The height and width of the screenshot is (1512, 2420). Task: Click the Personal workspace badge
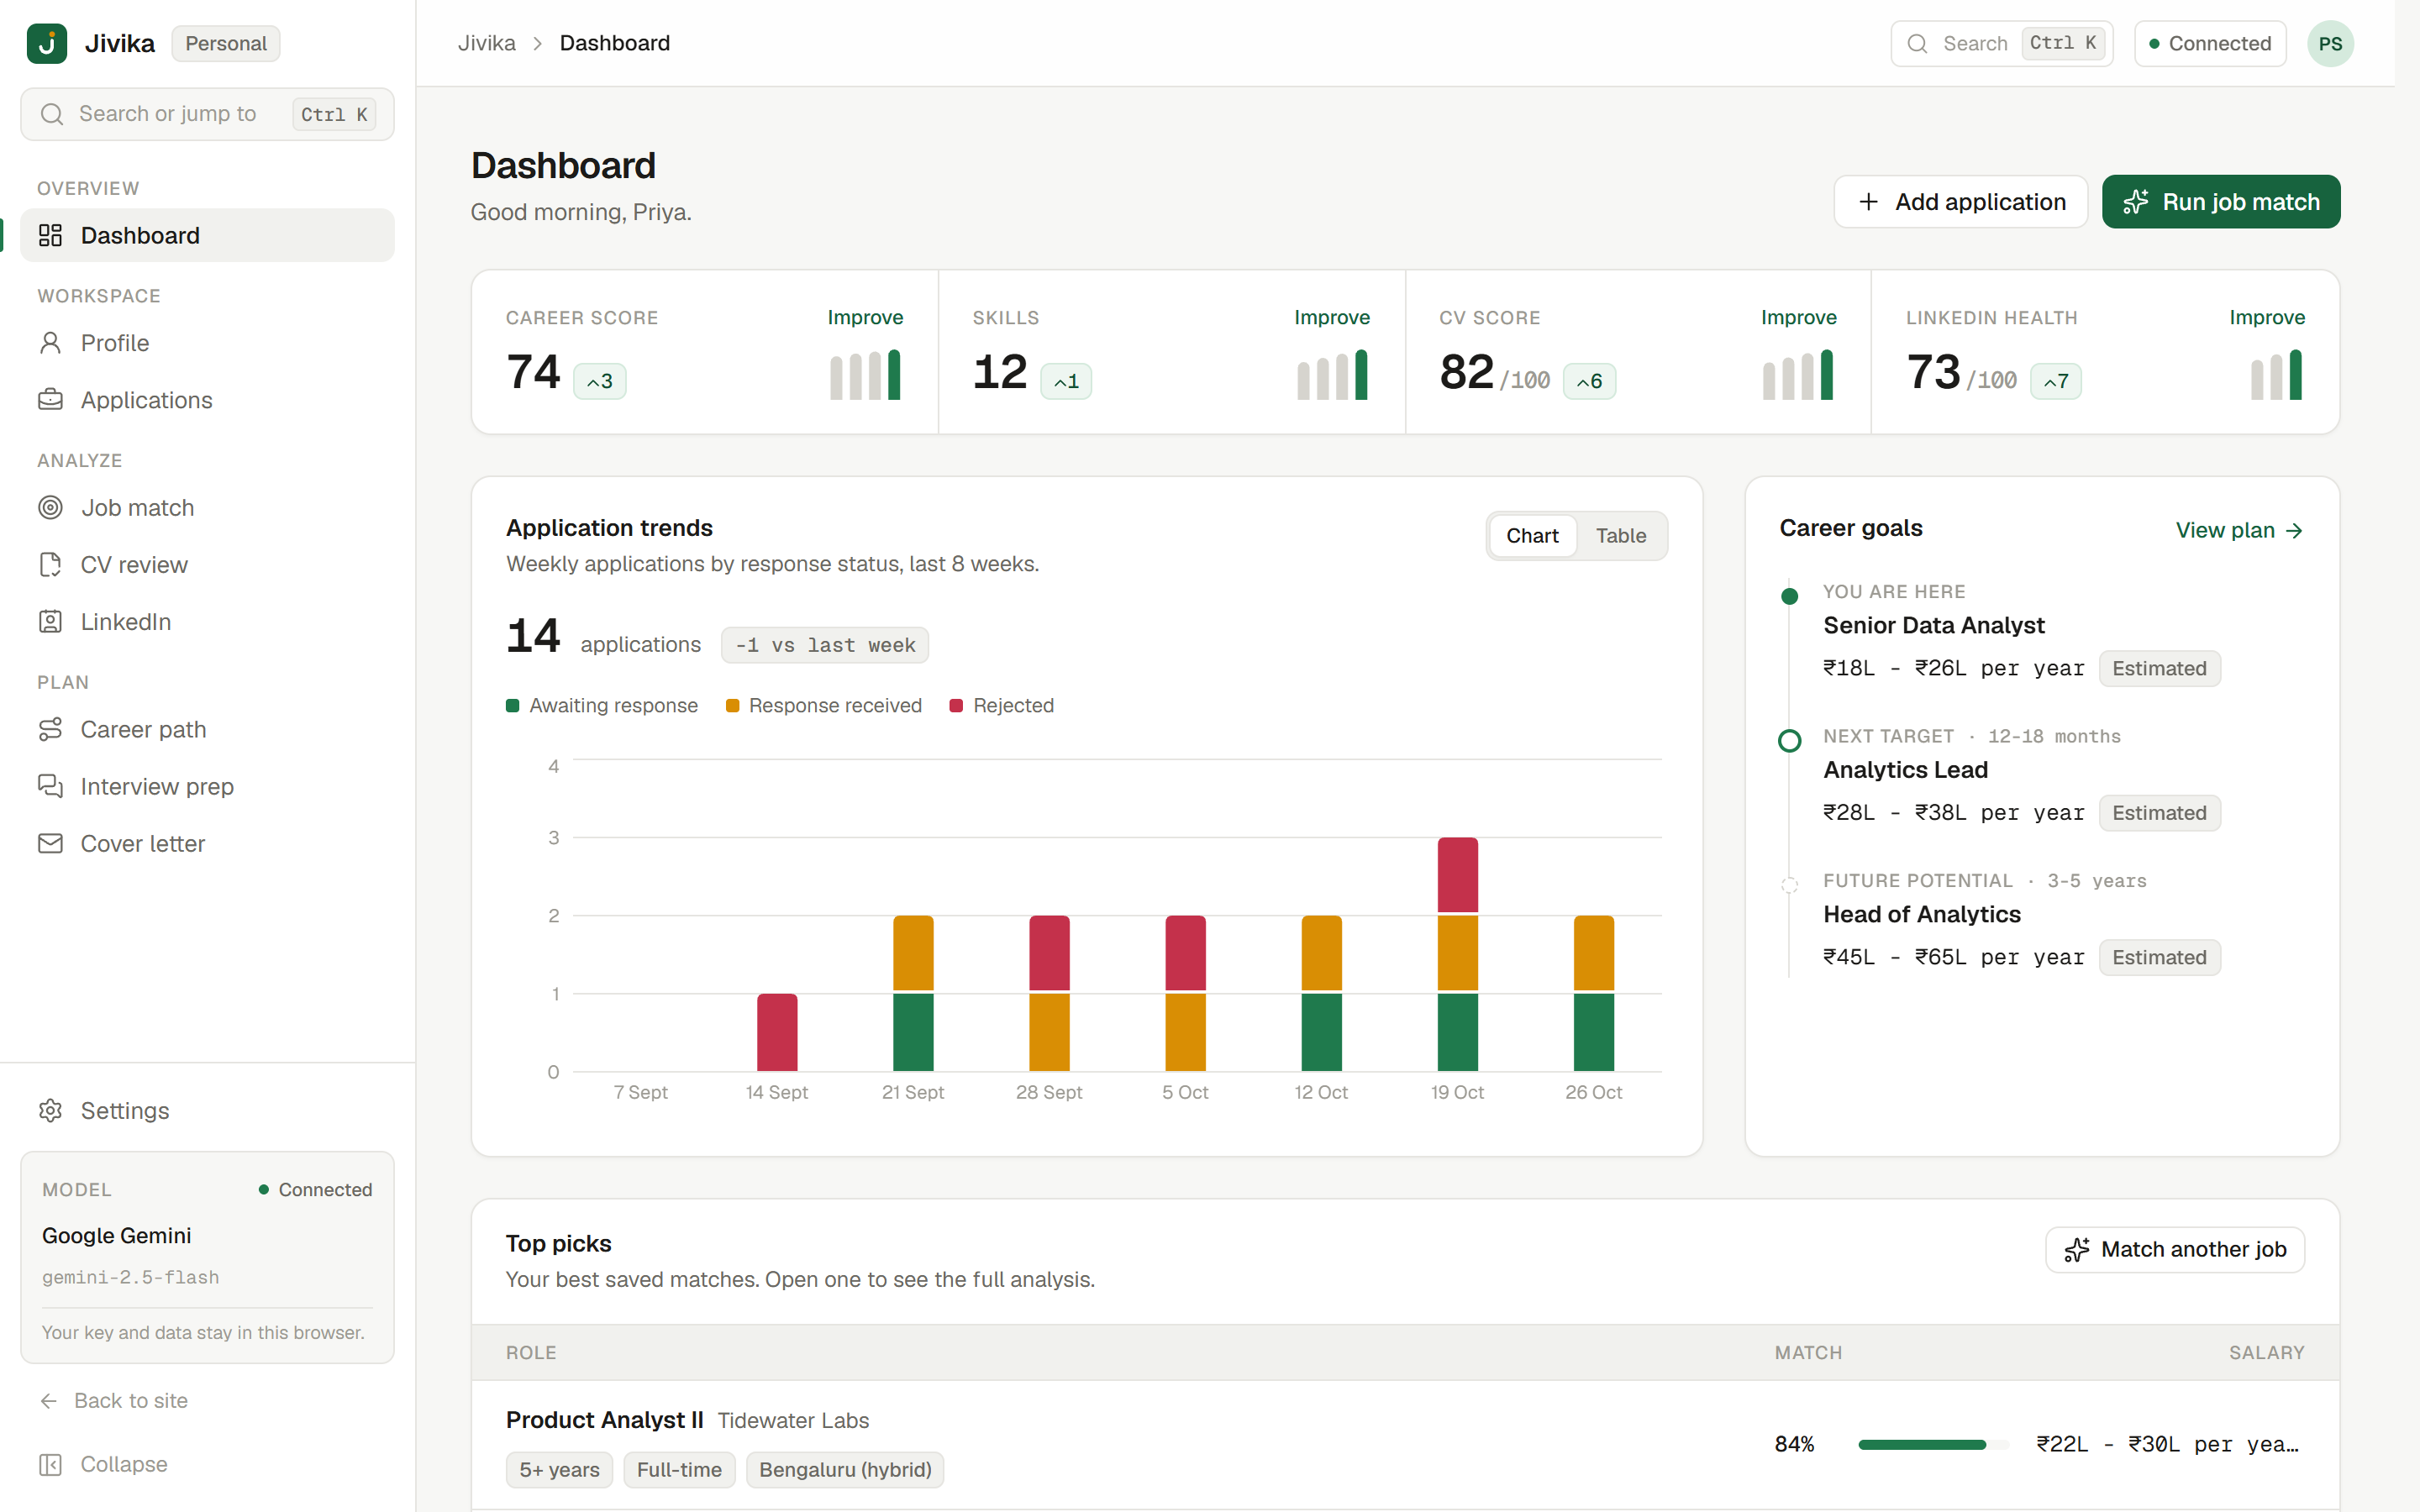click(226, 43)
